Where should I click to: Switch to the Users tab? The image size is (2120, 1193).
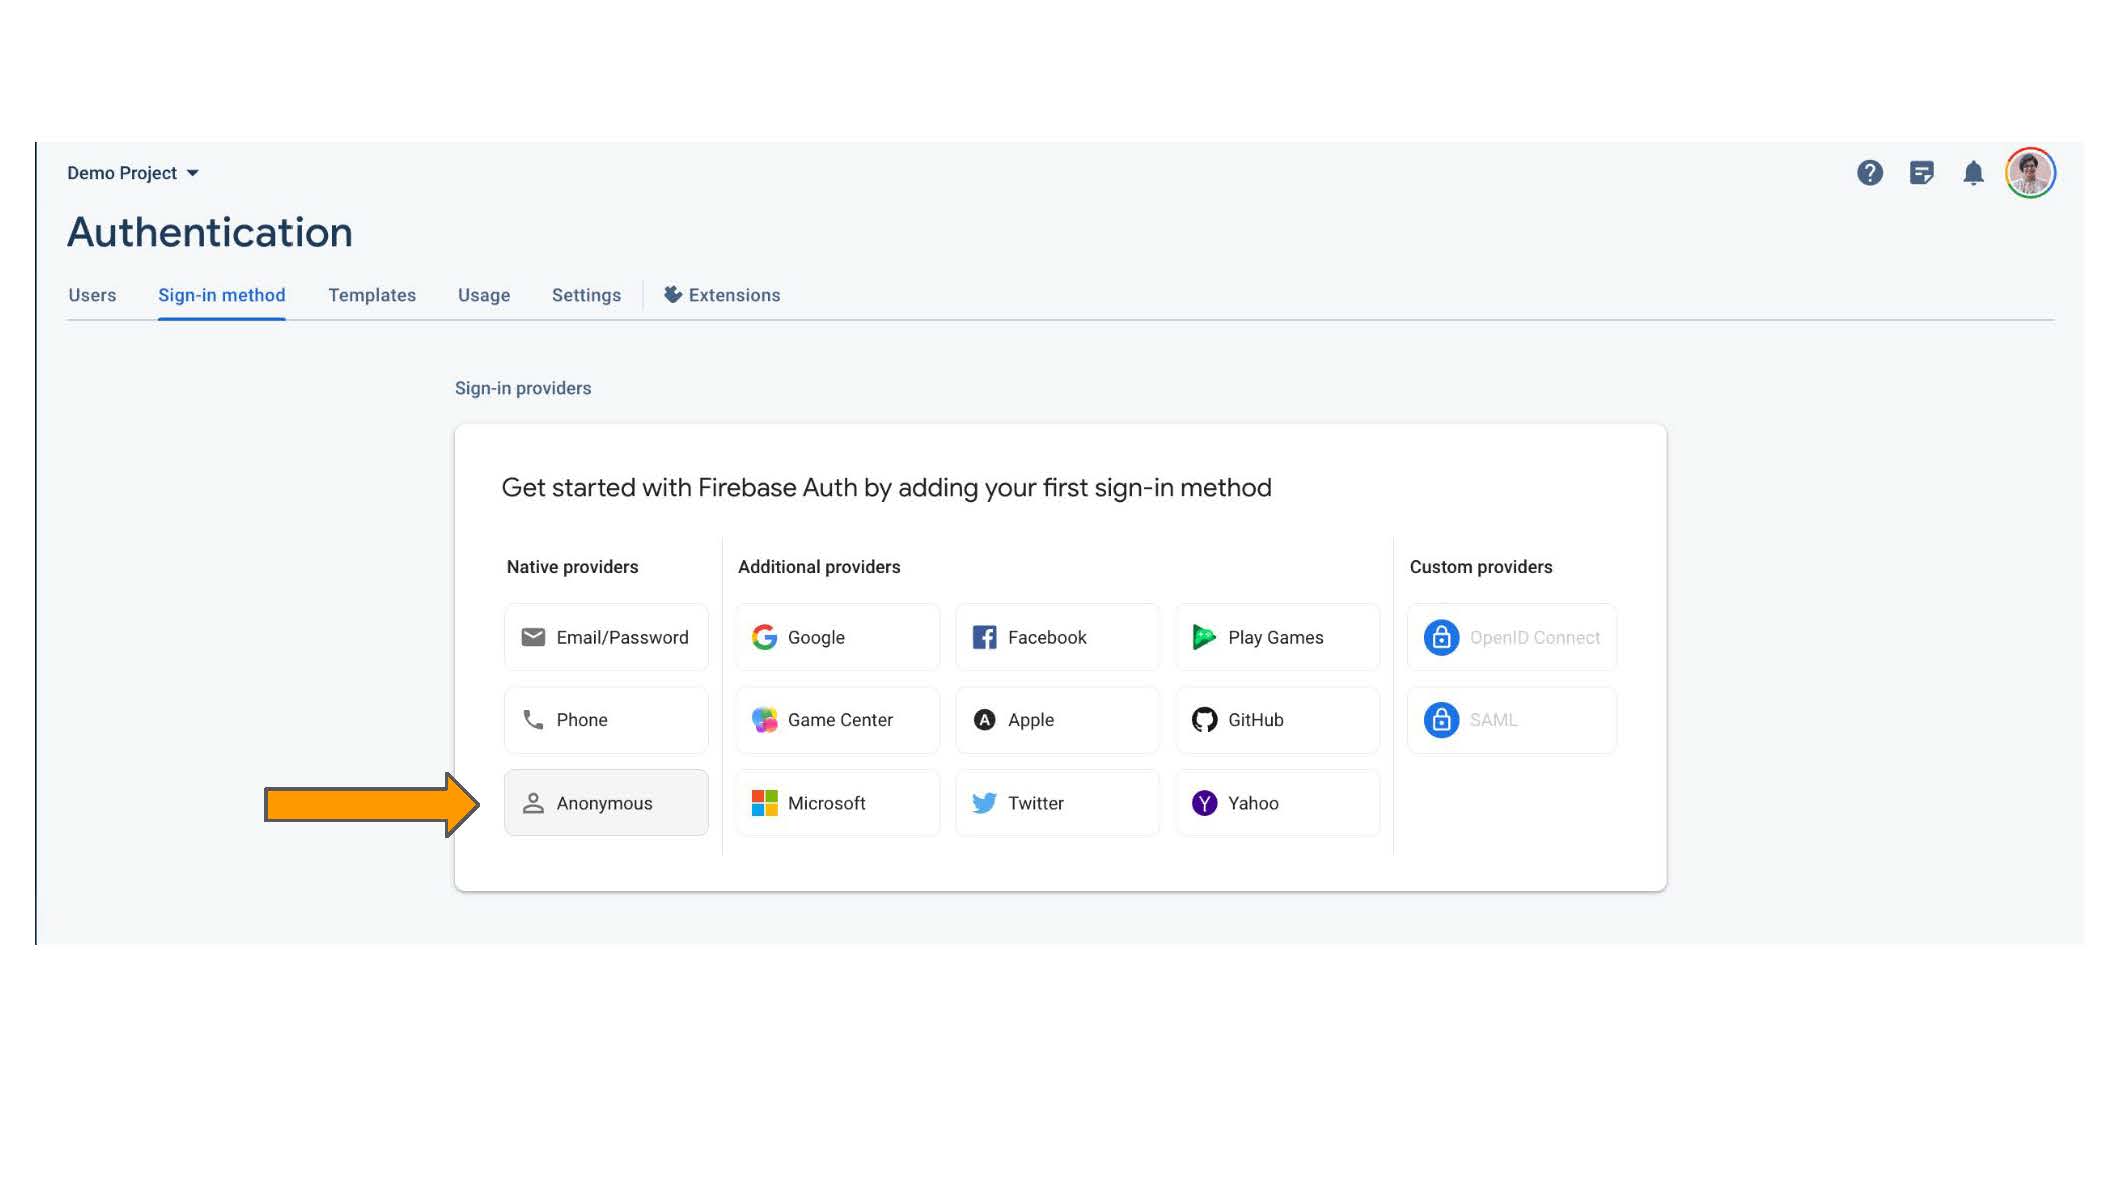point(92,295)
